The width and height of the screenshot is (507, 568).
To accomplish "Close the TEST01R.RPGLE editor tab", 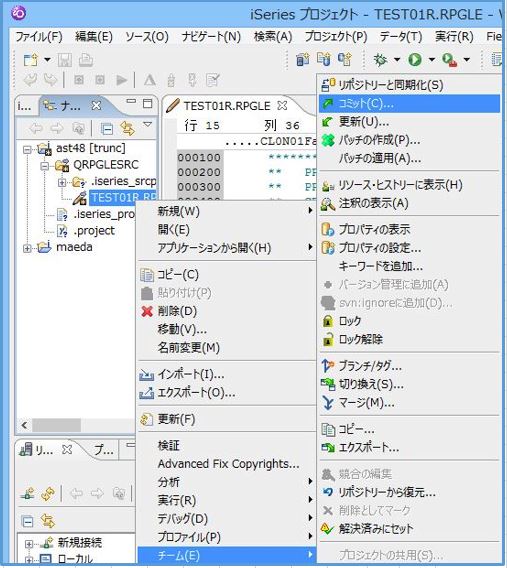I will [x=282, y=105].
